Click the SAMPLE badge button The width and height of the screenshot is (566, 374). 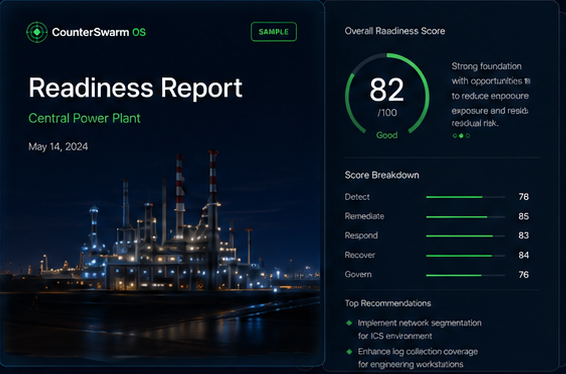click(x=274, y=32)
